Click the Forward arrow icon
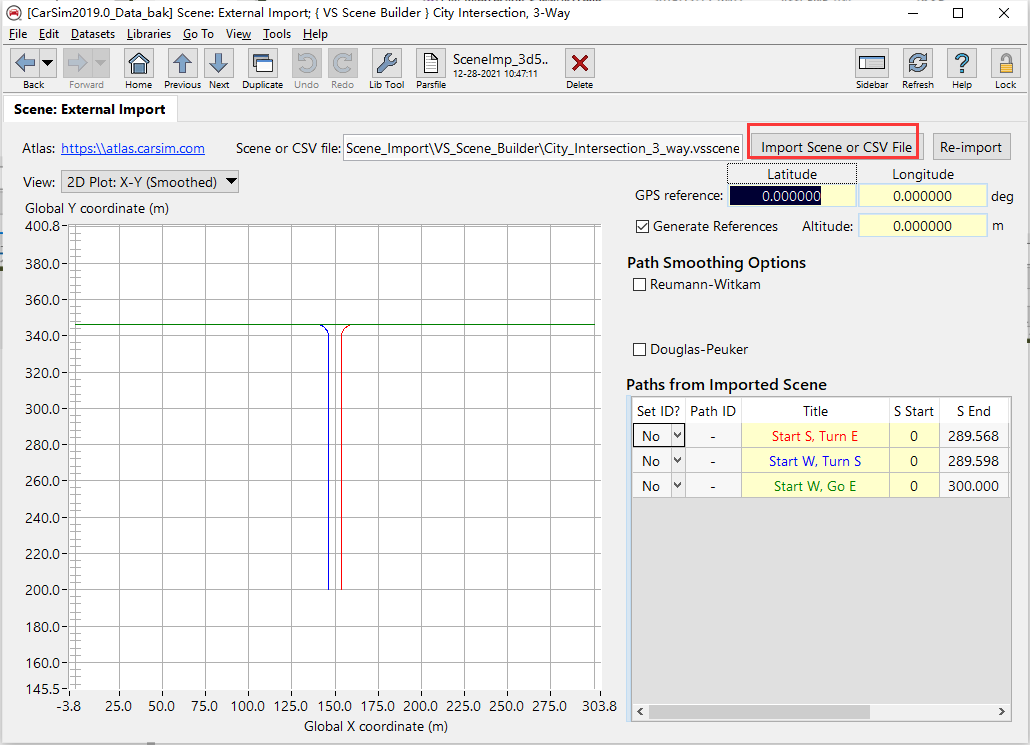Viewport: 1030px width, 745px height. [x=78, y=64]
